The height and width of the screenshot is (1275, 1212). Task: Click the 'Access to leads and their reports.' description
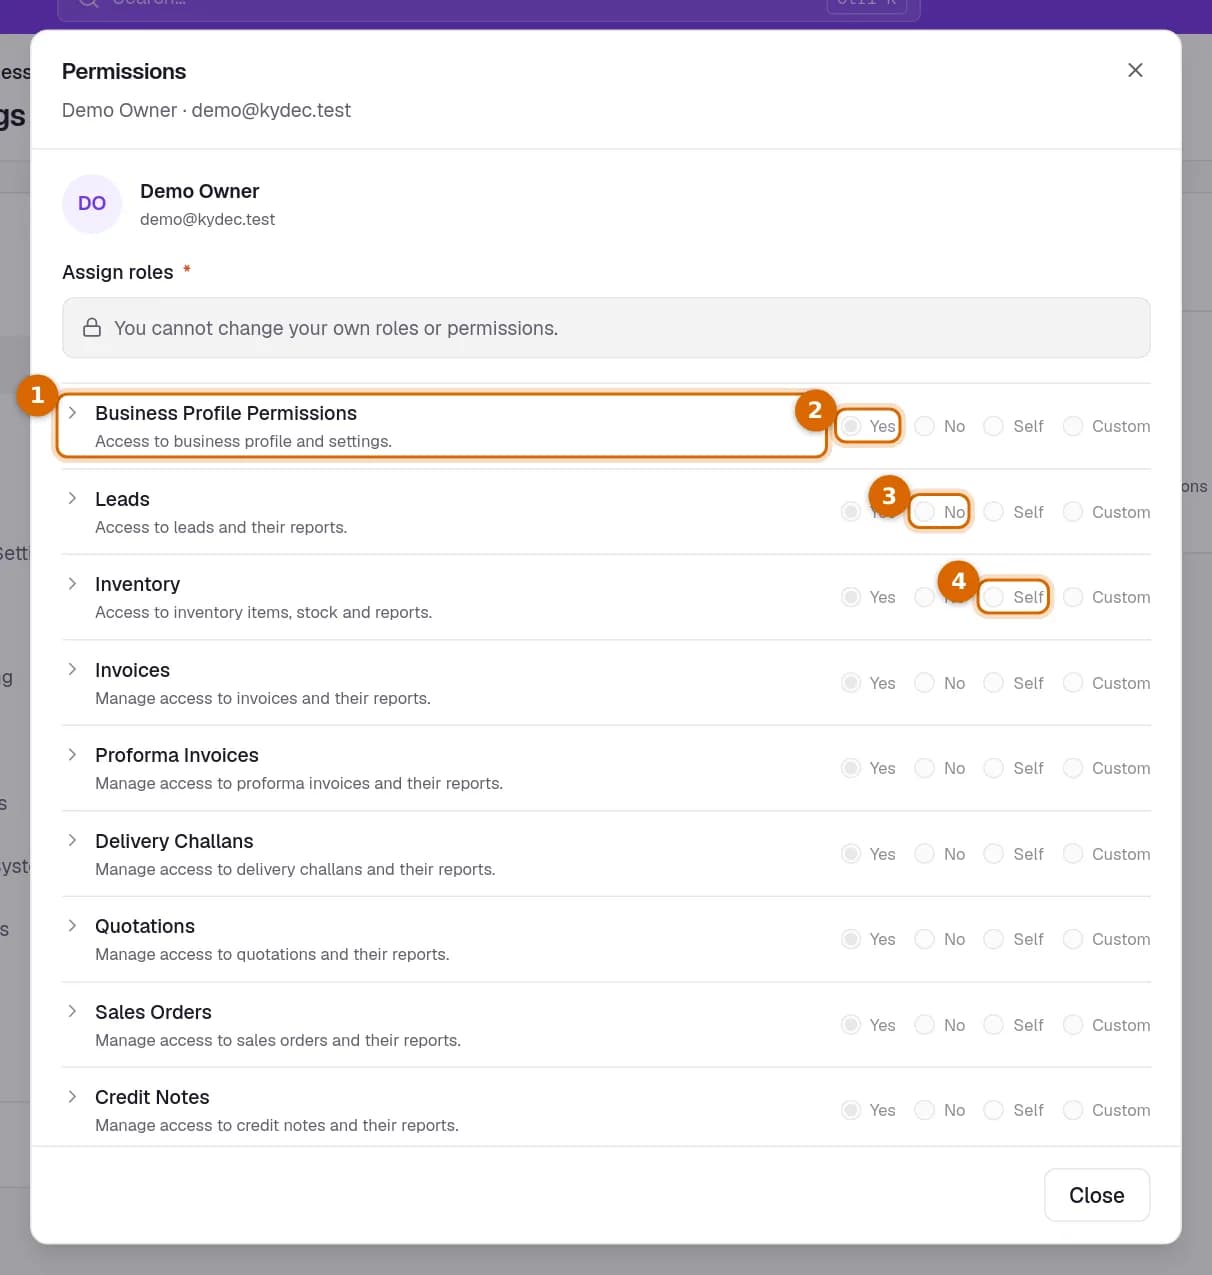221,527
